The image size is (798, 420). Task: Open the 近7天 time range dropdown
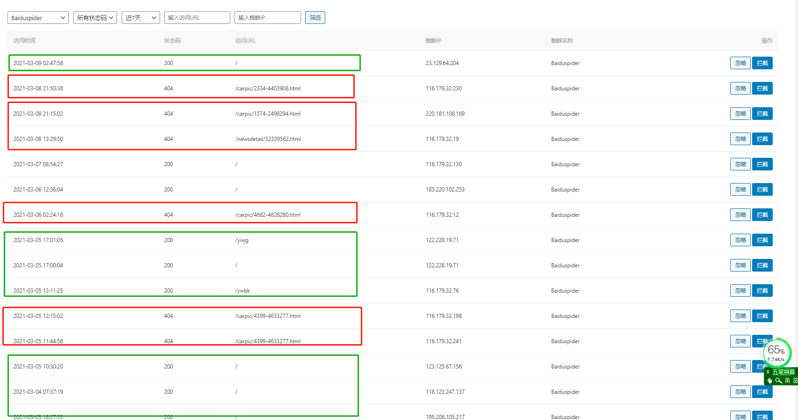pyautogui.click(x=140, y=18)
